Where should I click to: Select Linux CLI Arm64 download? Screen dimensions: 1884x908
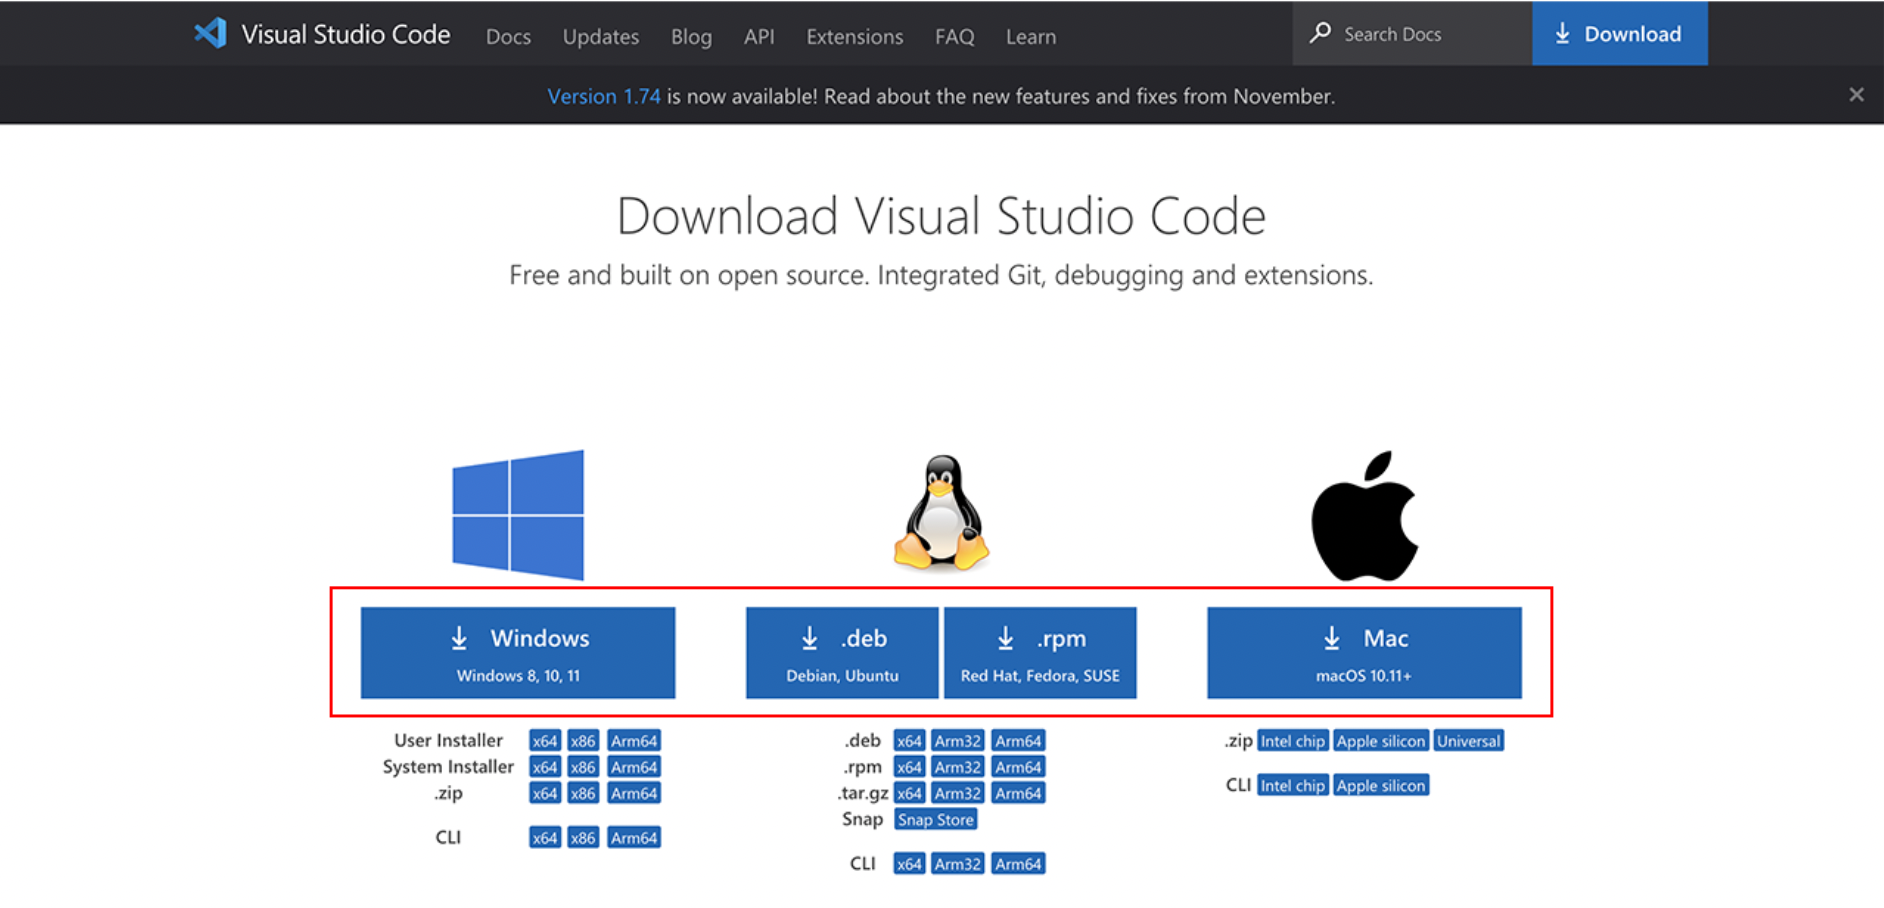tap(1018, 863)
